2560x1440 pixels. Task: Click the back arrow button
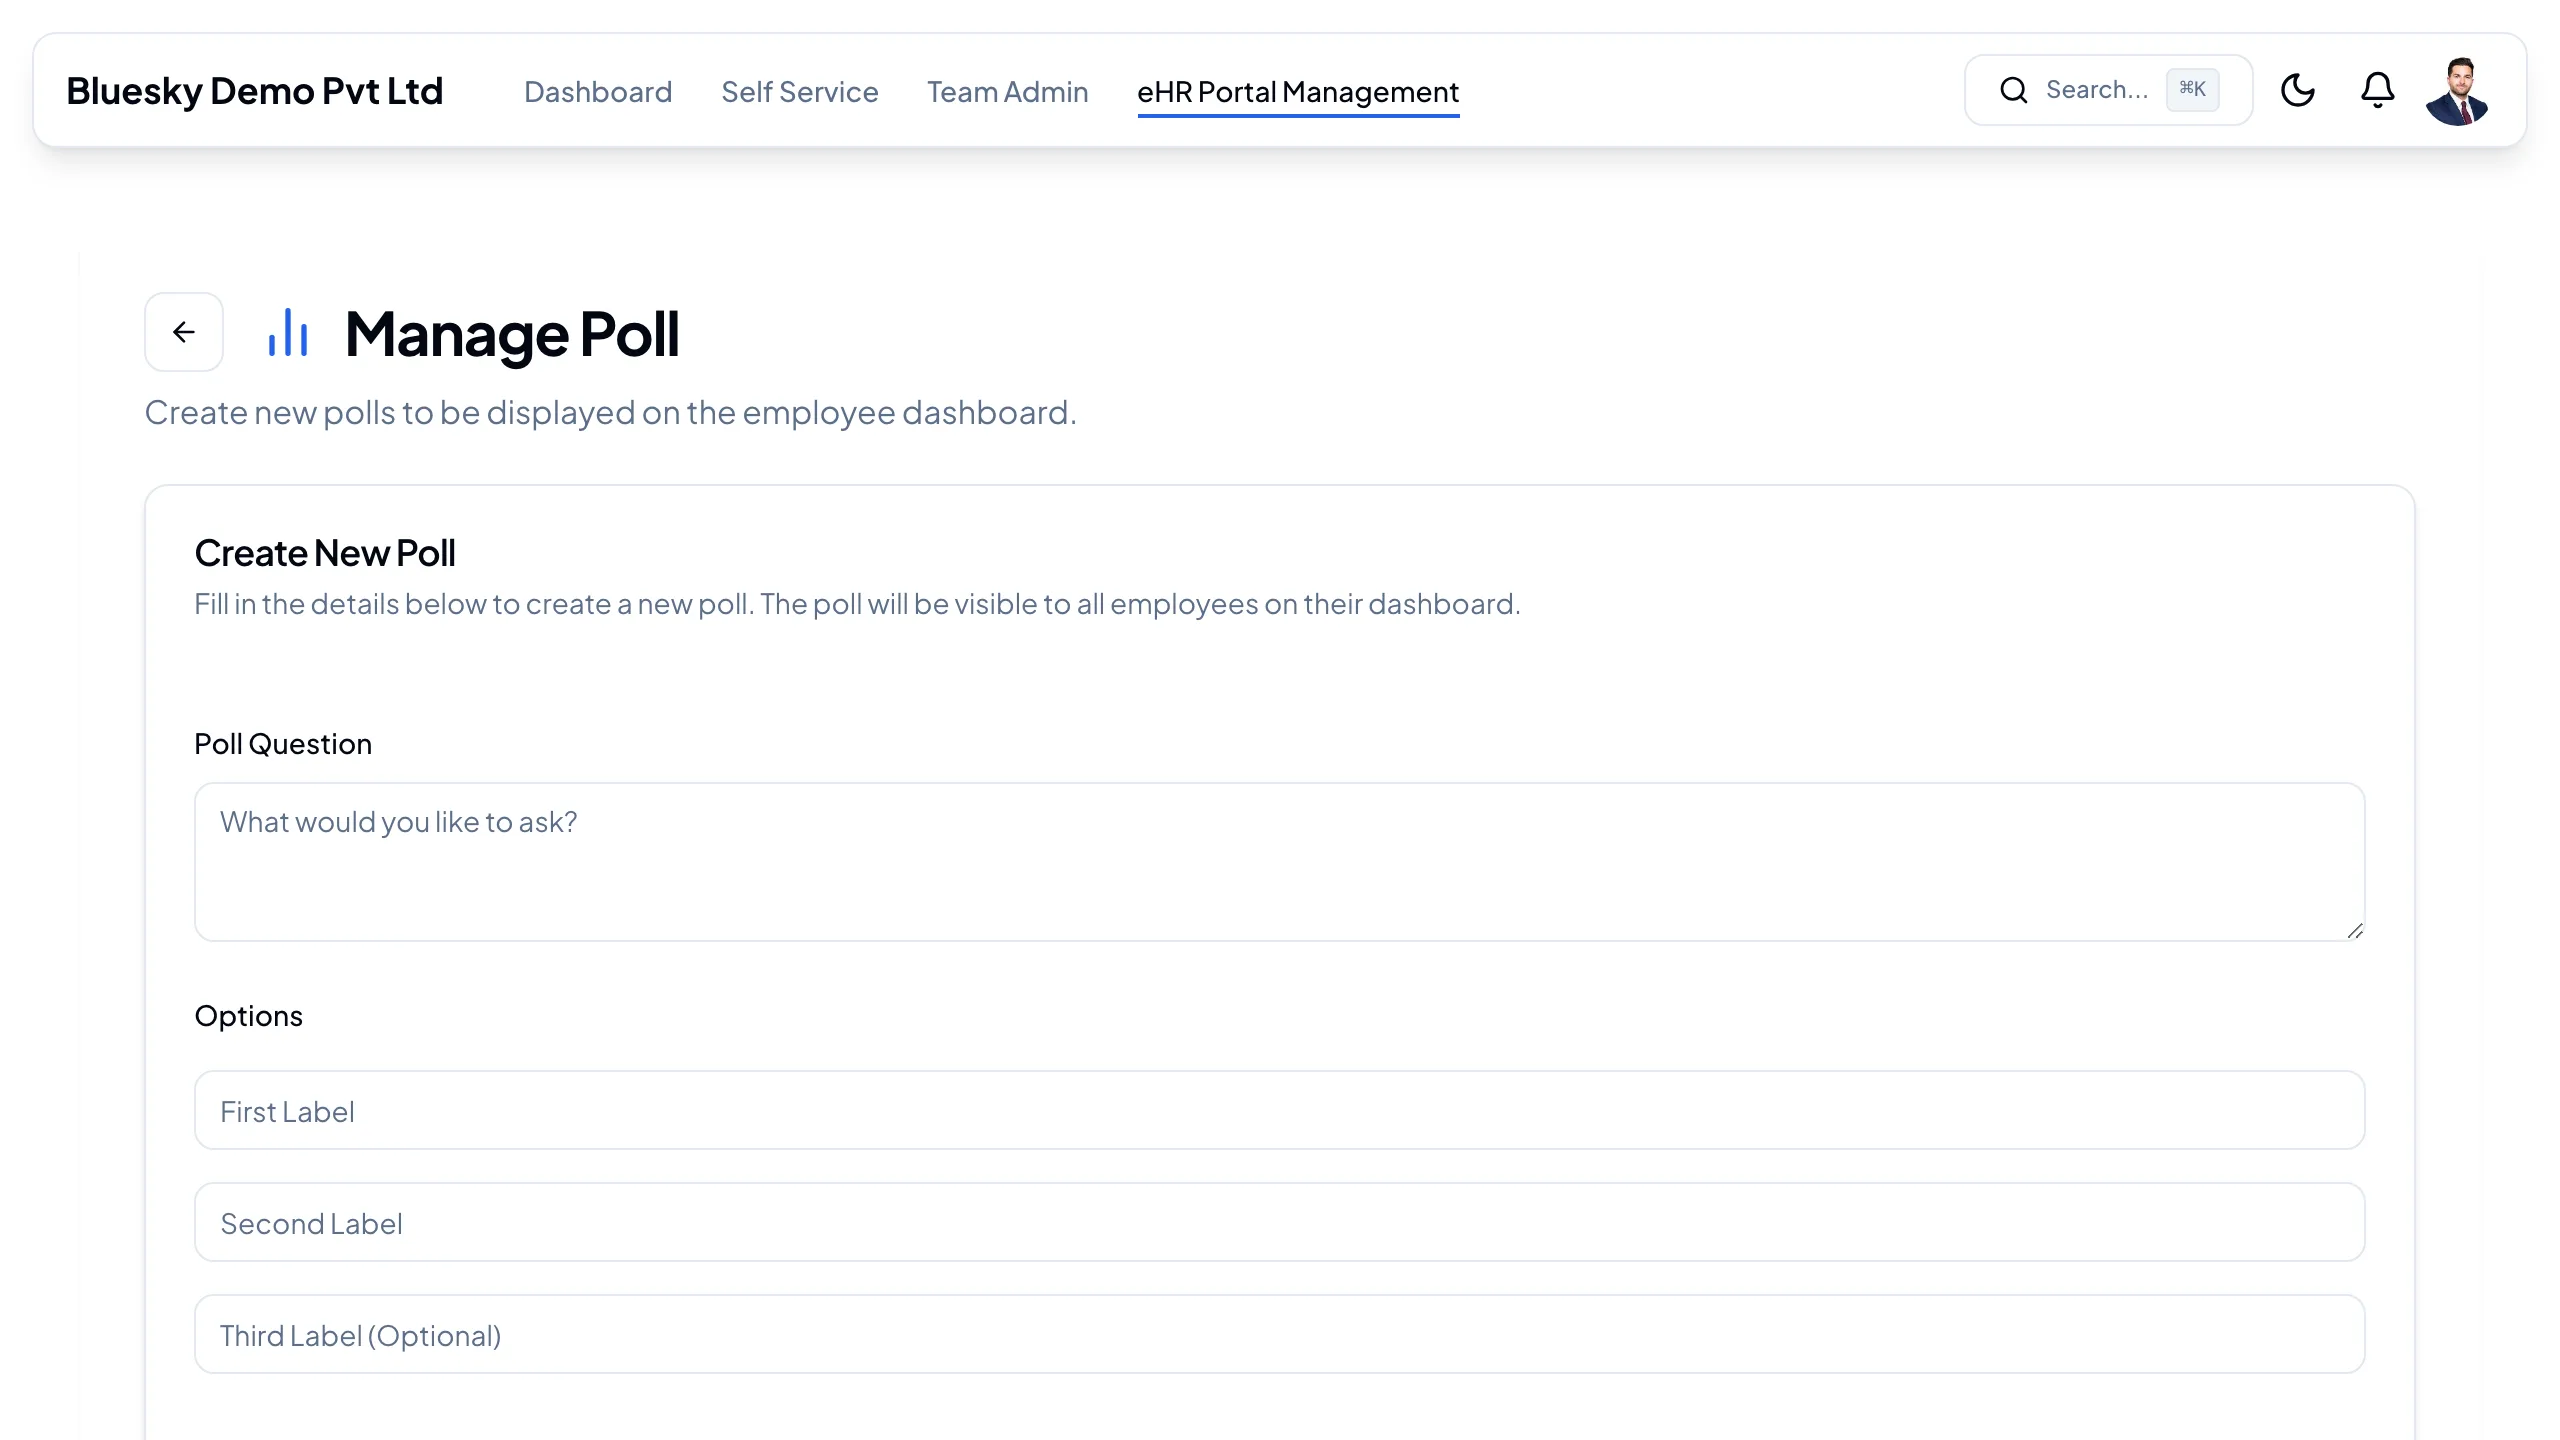point(184,332)
